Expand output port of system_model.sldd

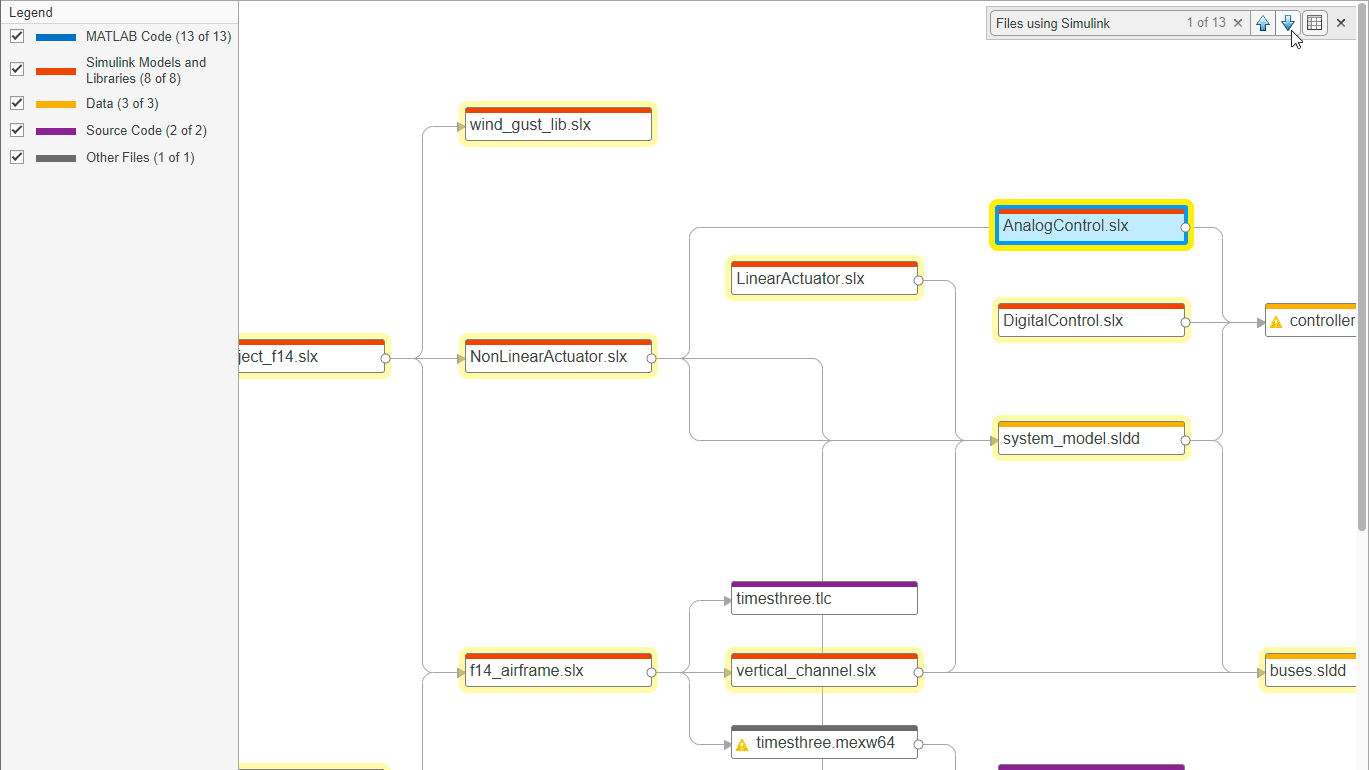[1185, 441]
